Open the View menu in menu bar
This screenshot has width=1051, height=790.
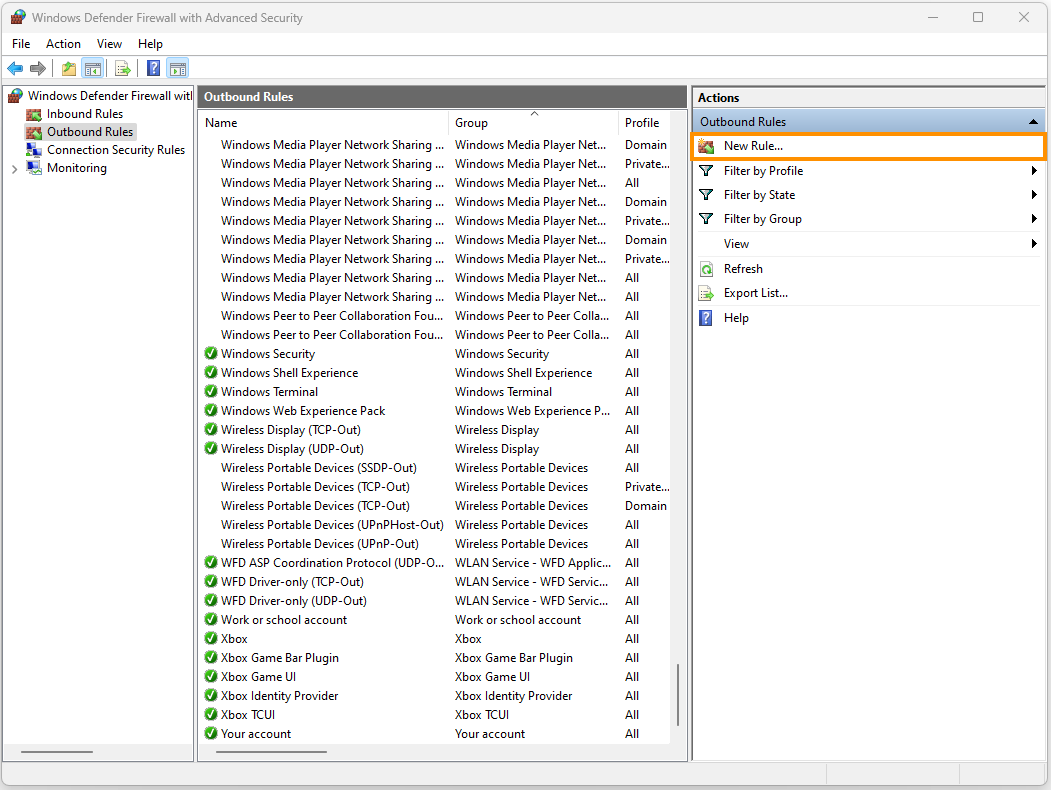click(109, 44)
